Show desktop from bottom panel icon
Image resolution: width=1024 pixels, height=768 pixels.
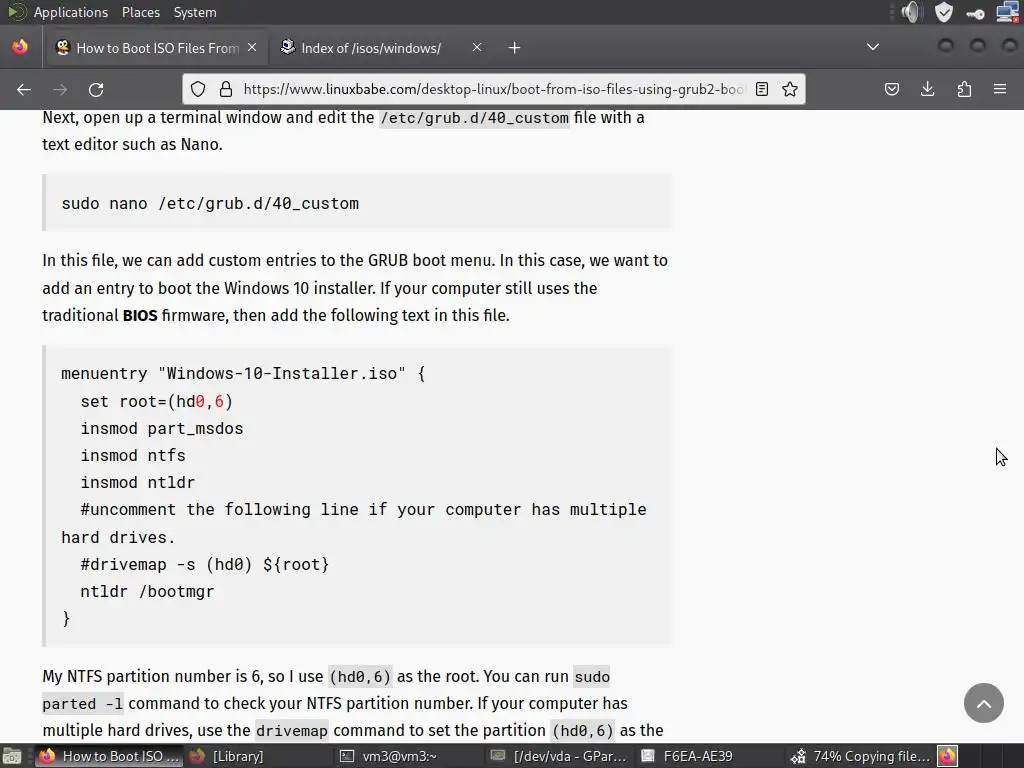point(12,756)
